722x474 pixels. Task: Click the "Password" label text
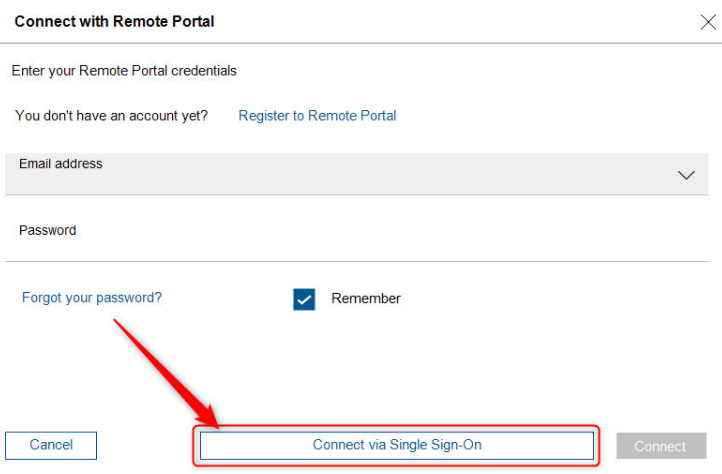tap(48, 230)
